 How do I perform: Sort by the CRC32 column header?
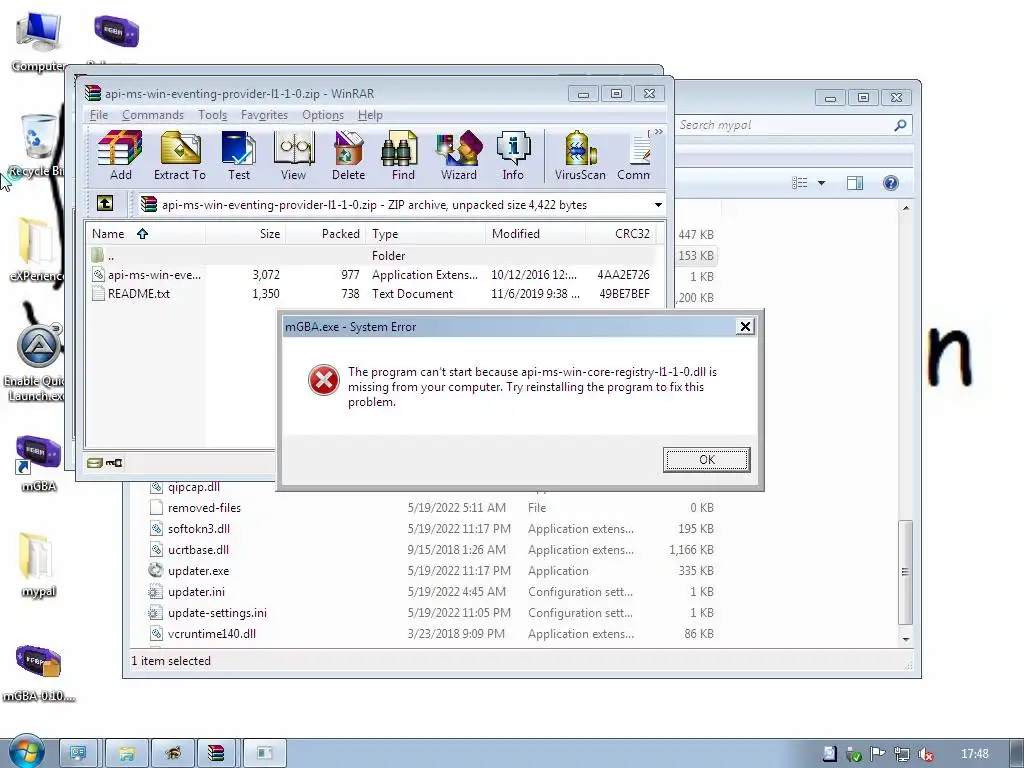point(620,234)
